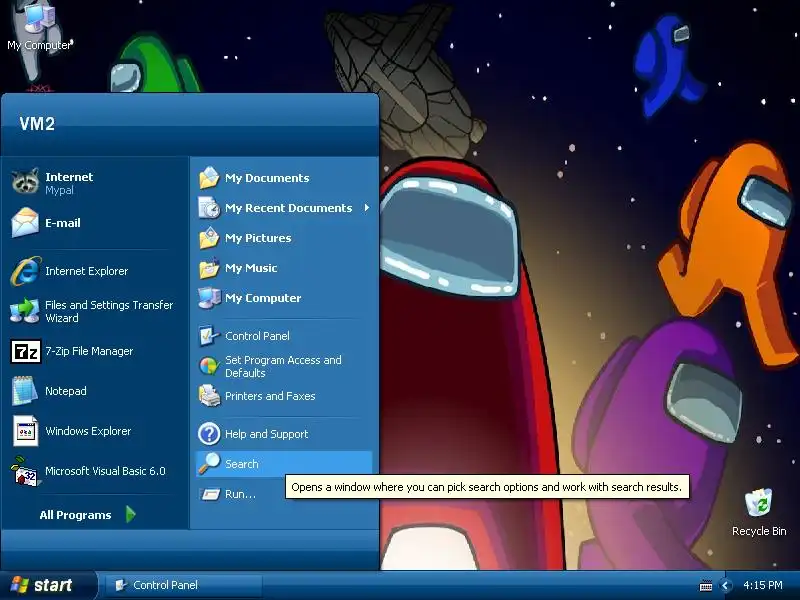Click the 7-Zip File Manager icon
This screenshot has height=600, width=800.
point(26,351)
